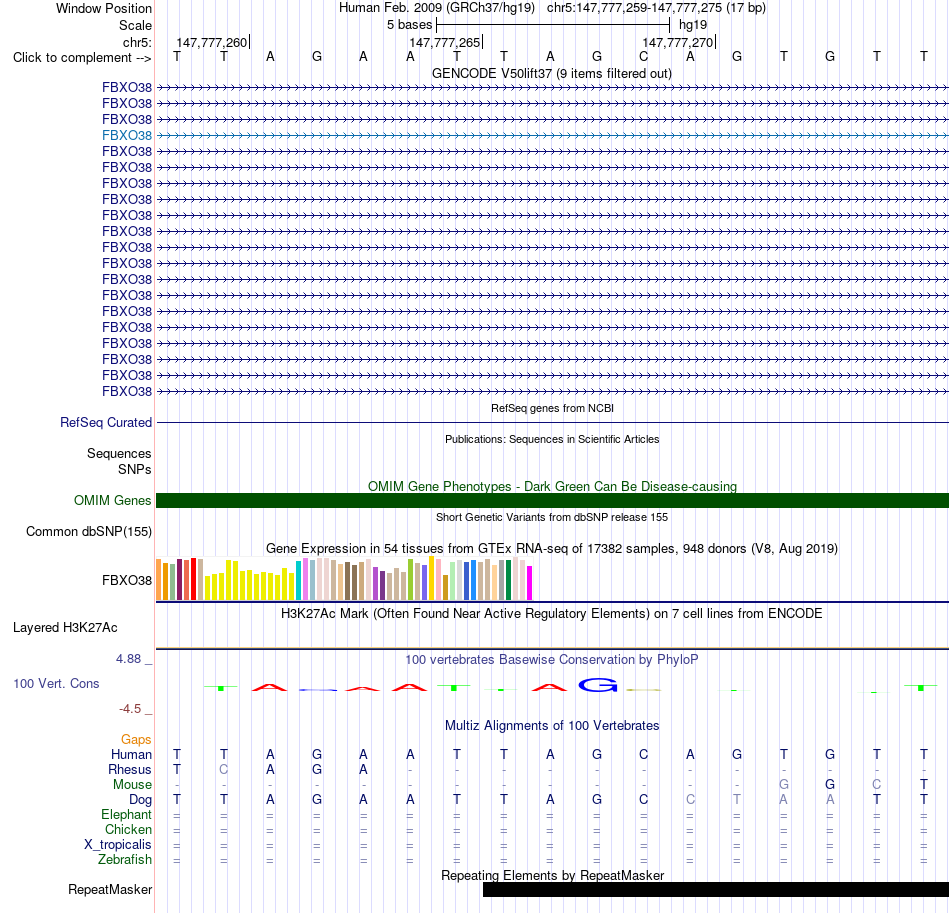Viewport: 950px width, 913px height.
Task: Click the large blue G in PhyloP conservation logo
Action: (598, 685)
